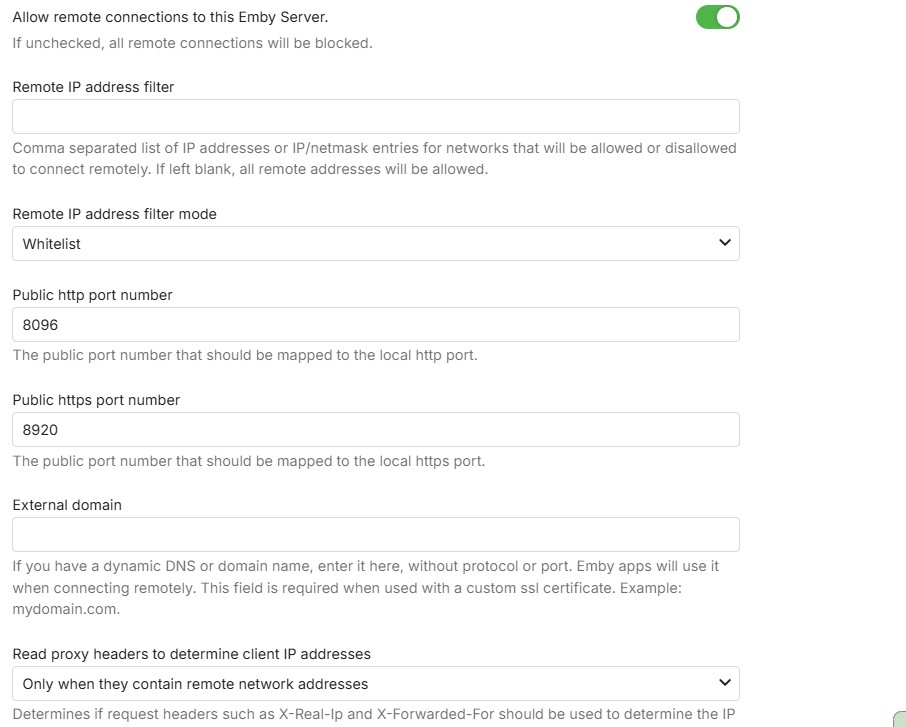Click the 'Remote IP address filter mode' label
The width and height of the screenshot is (906, 727).
tap(114, 213)
